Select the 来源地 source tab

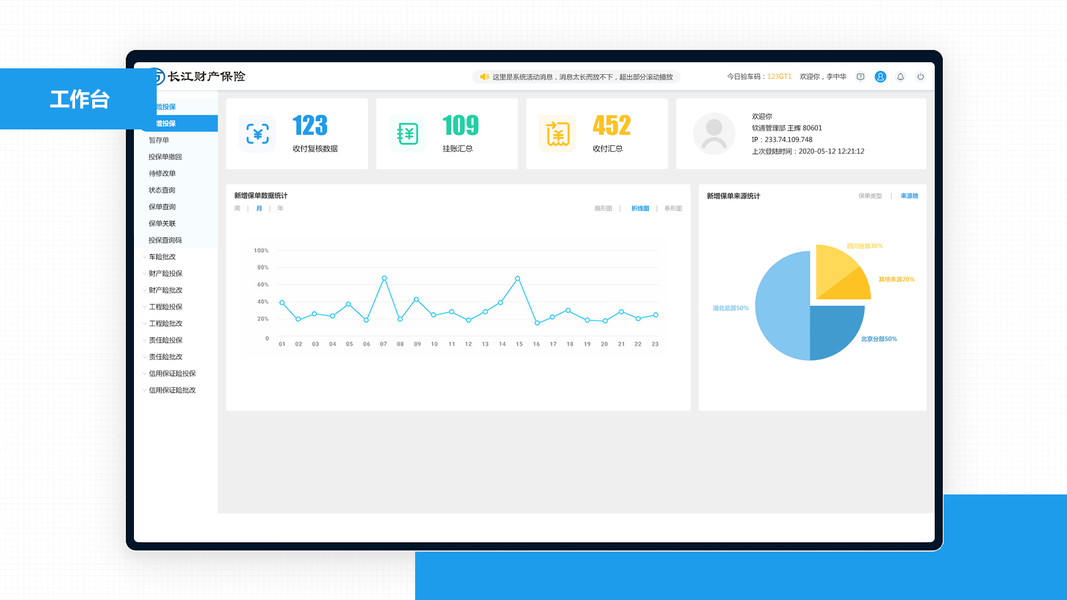point(909,196)
